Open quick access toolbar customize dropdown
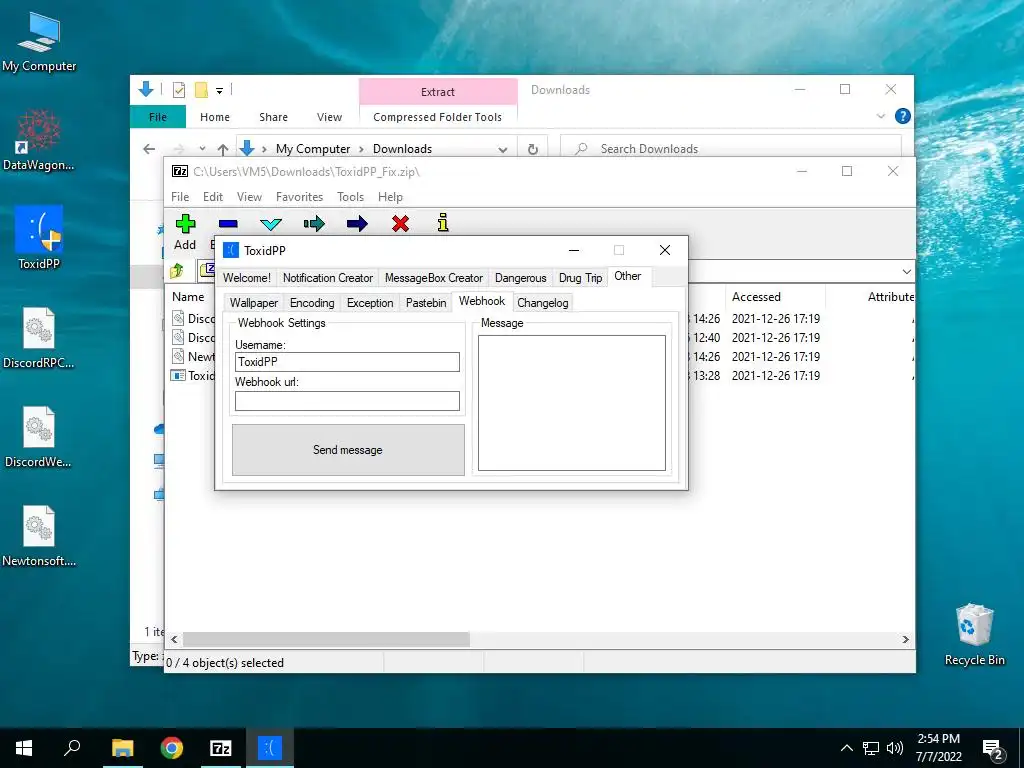This screenshot has width=1024, height=768. pyautogui.click(x=219, y=91)
